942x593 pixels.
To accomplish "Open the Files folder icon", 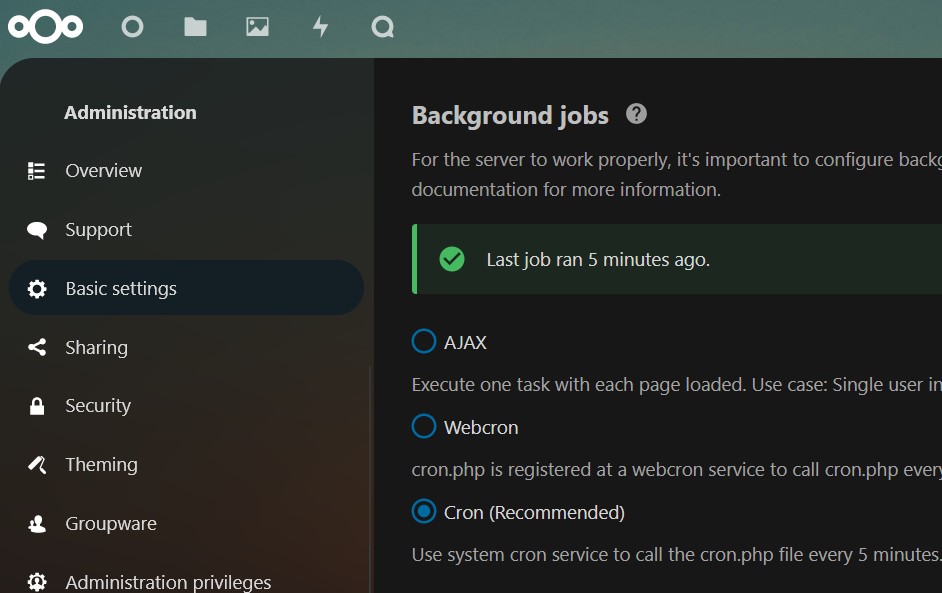I will (195, 27).
